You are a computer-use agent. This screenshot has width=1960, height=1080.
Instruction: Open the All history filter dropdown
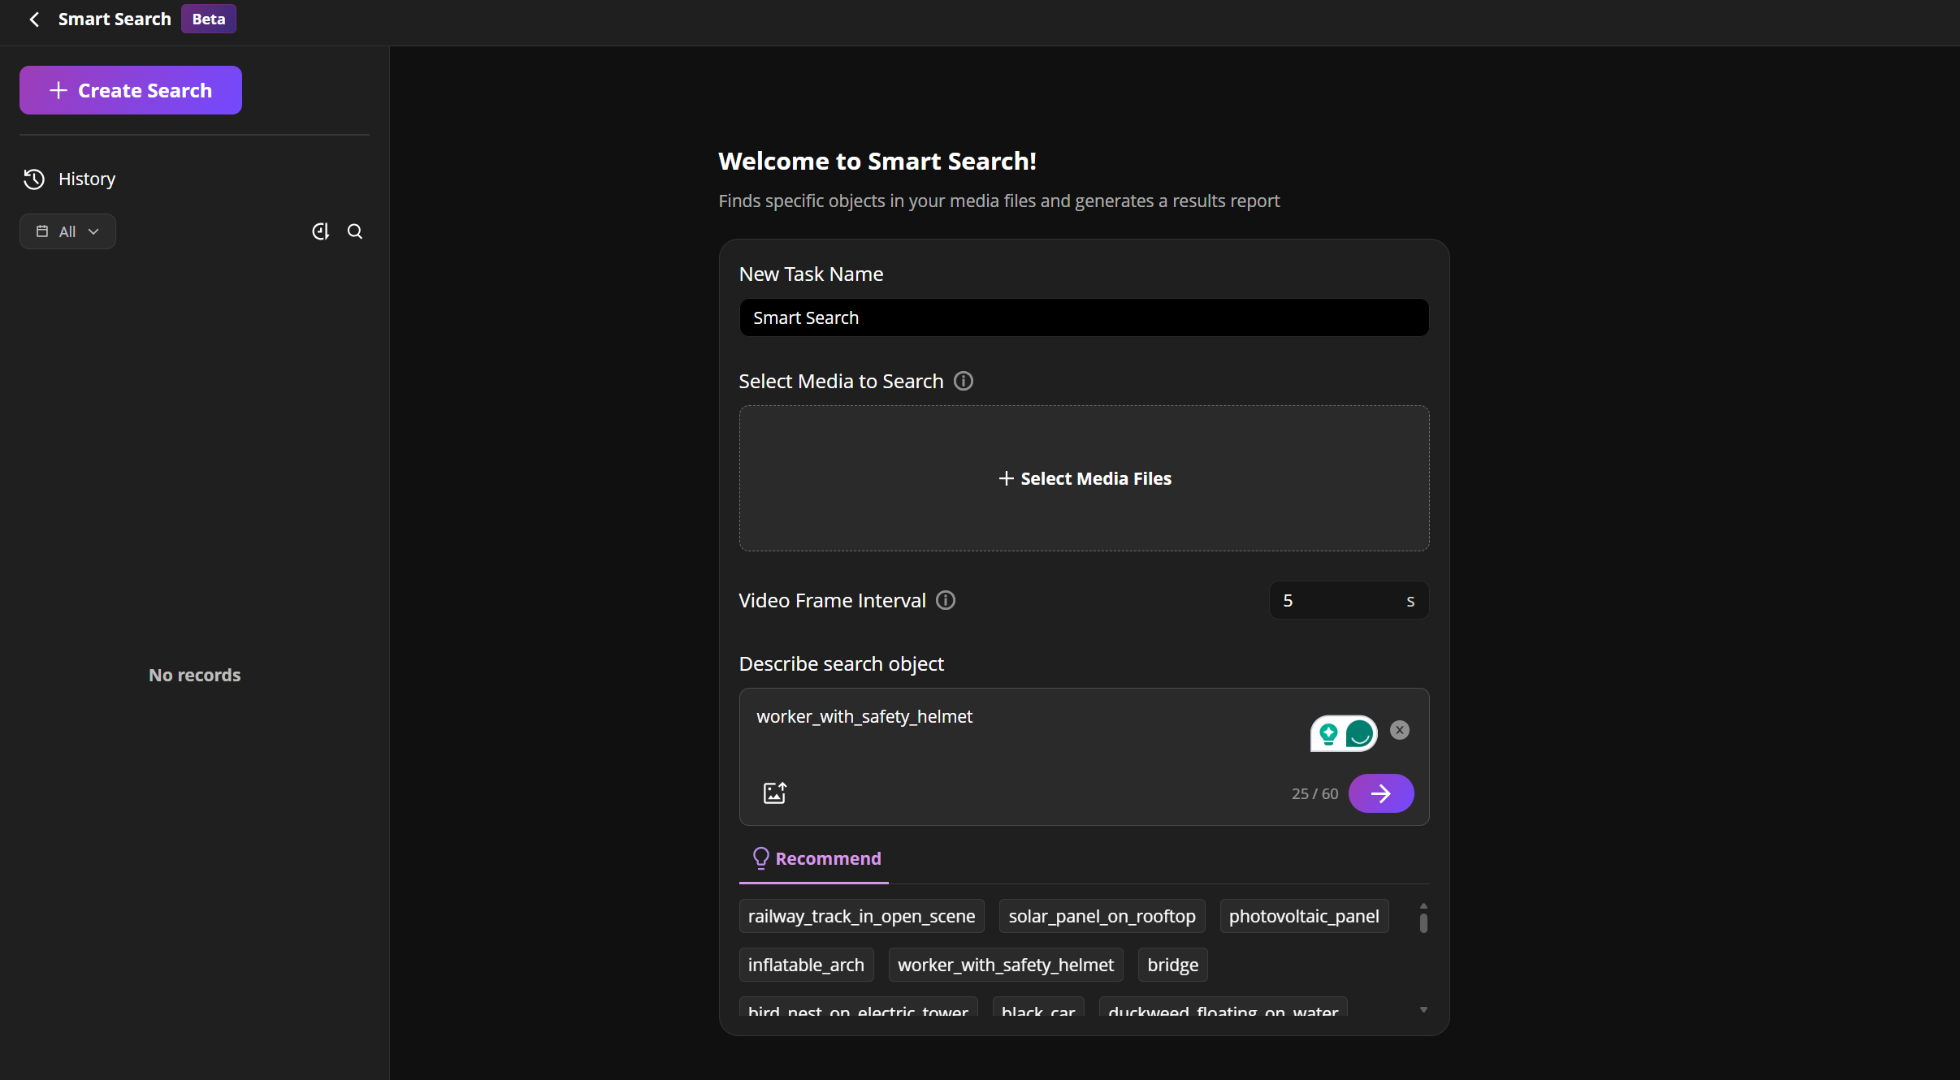[x=68, y=231]
